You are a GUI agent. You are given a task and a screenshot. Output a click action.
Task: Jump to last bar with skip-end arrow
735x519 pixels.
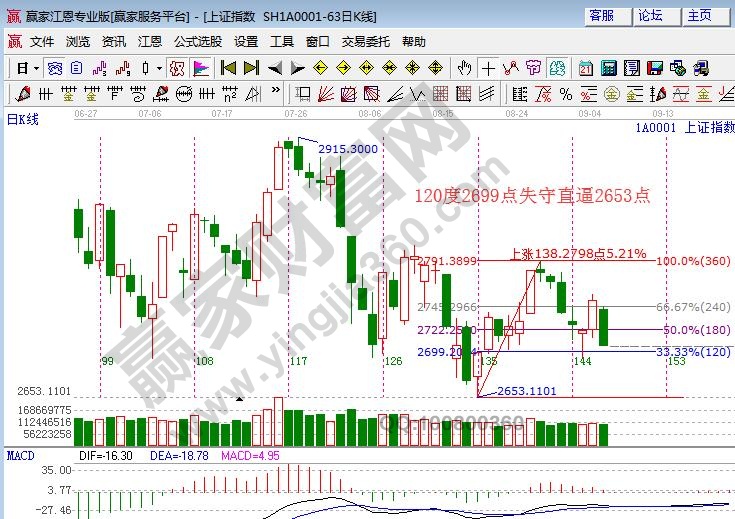point(250,68)
